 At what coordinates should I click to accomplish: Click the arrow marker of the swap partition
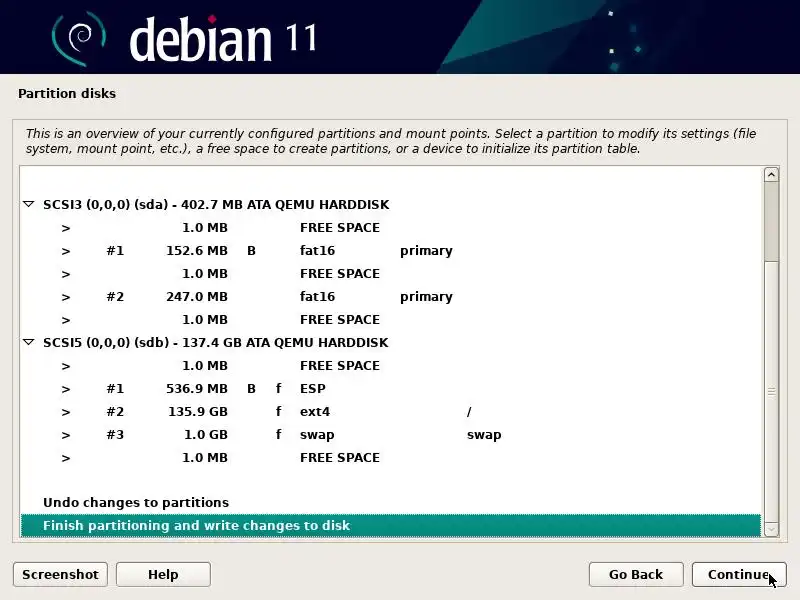(x=66, y=435)
